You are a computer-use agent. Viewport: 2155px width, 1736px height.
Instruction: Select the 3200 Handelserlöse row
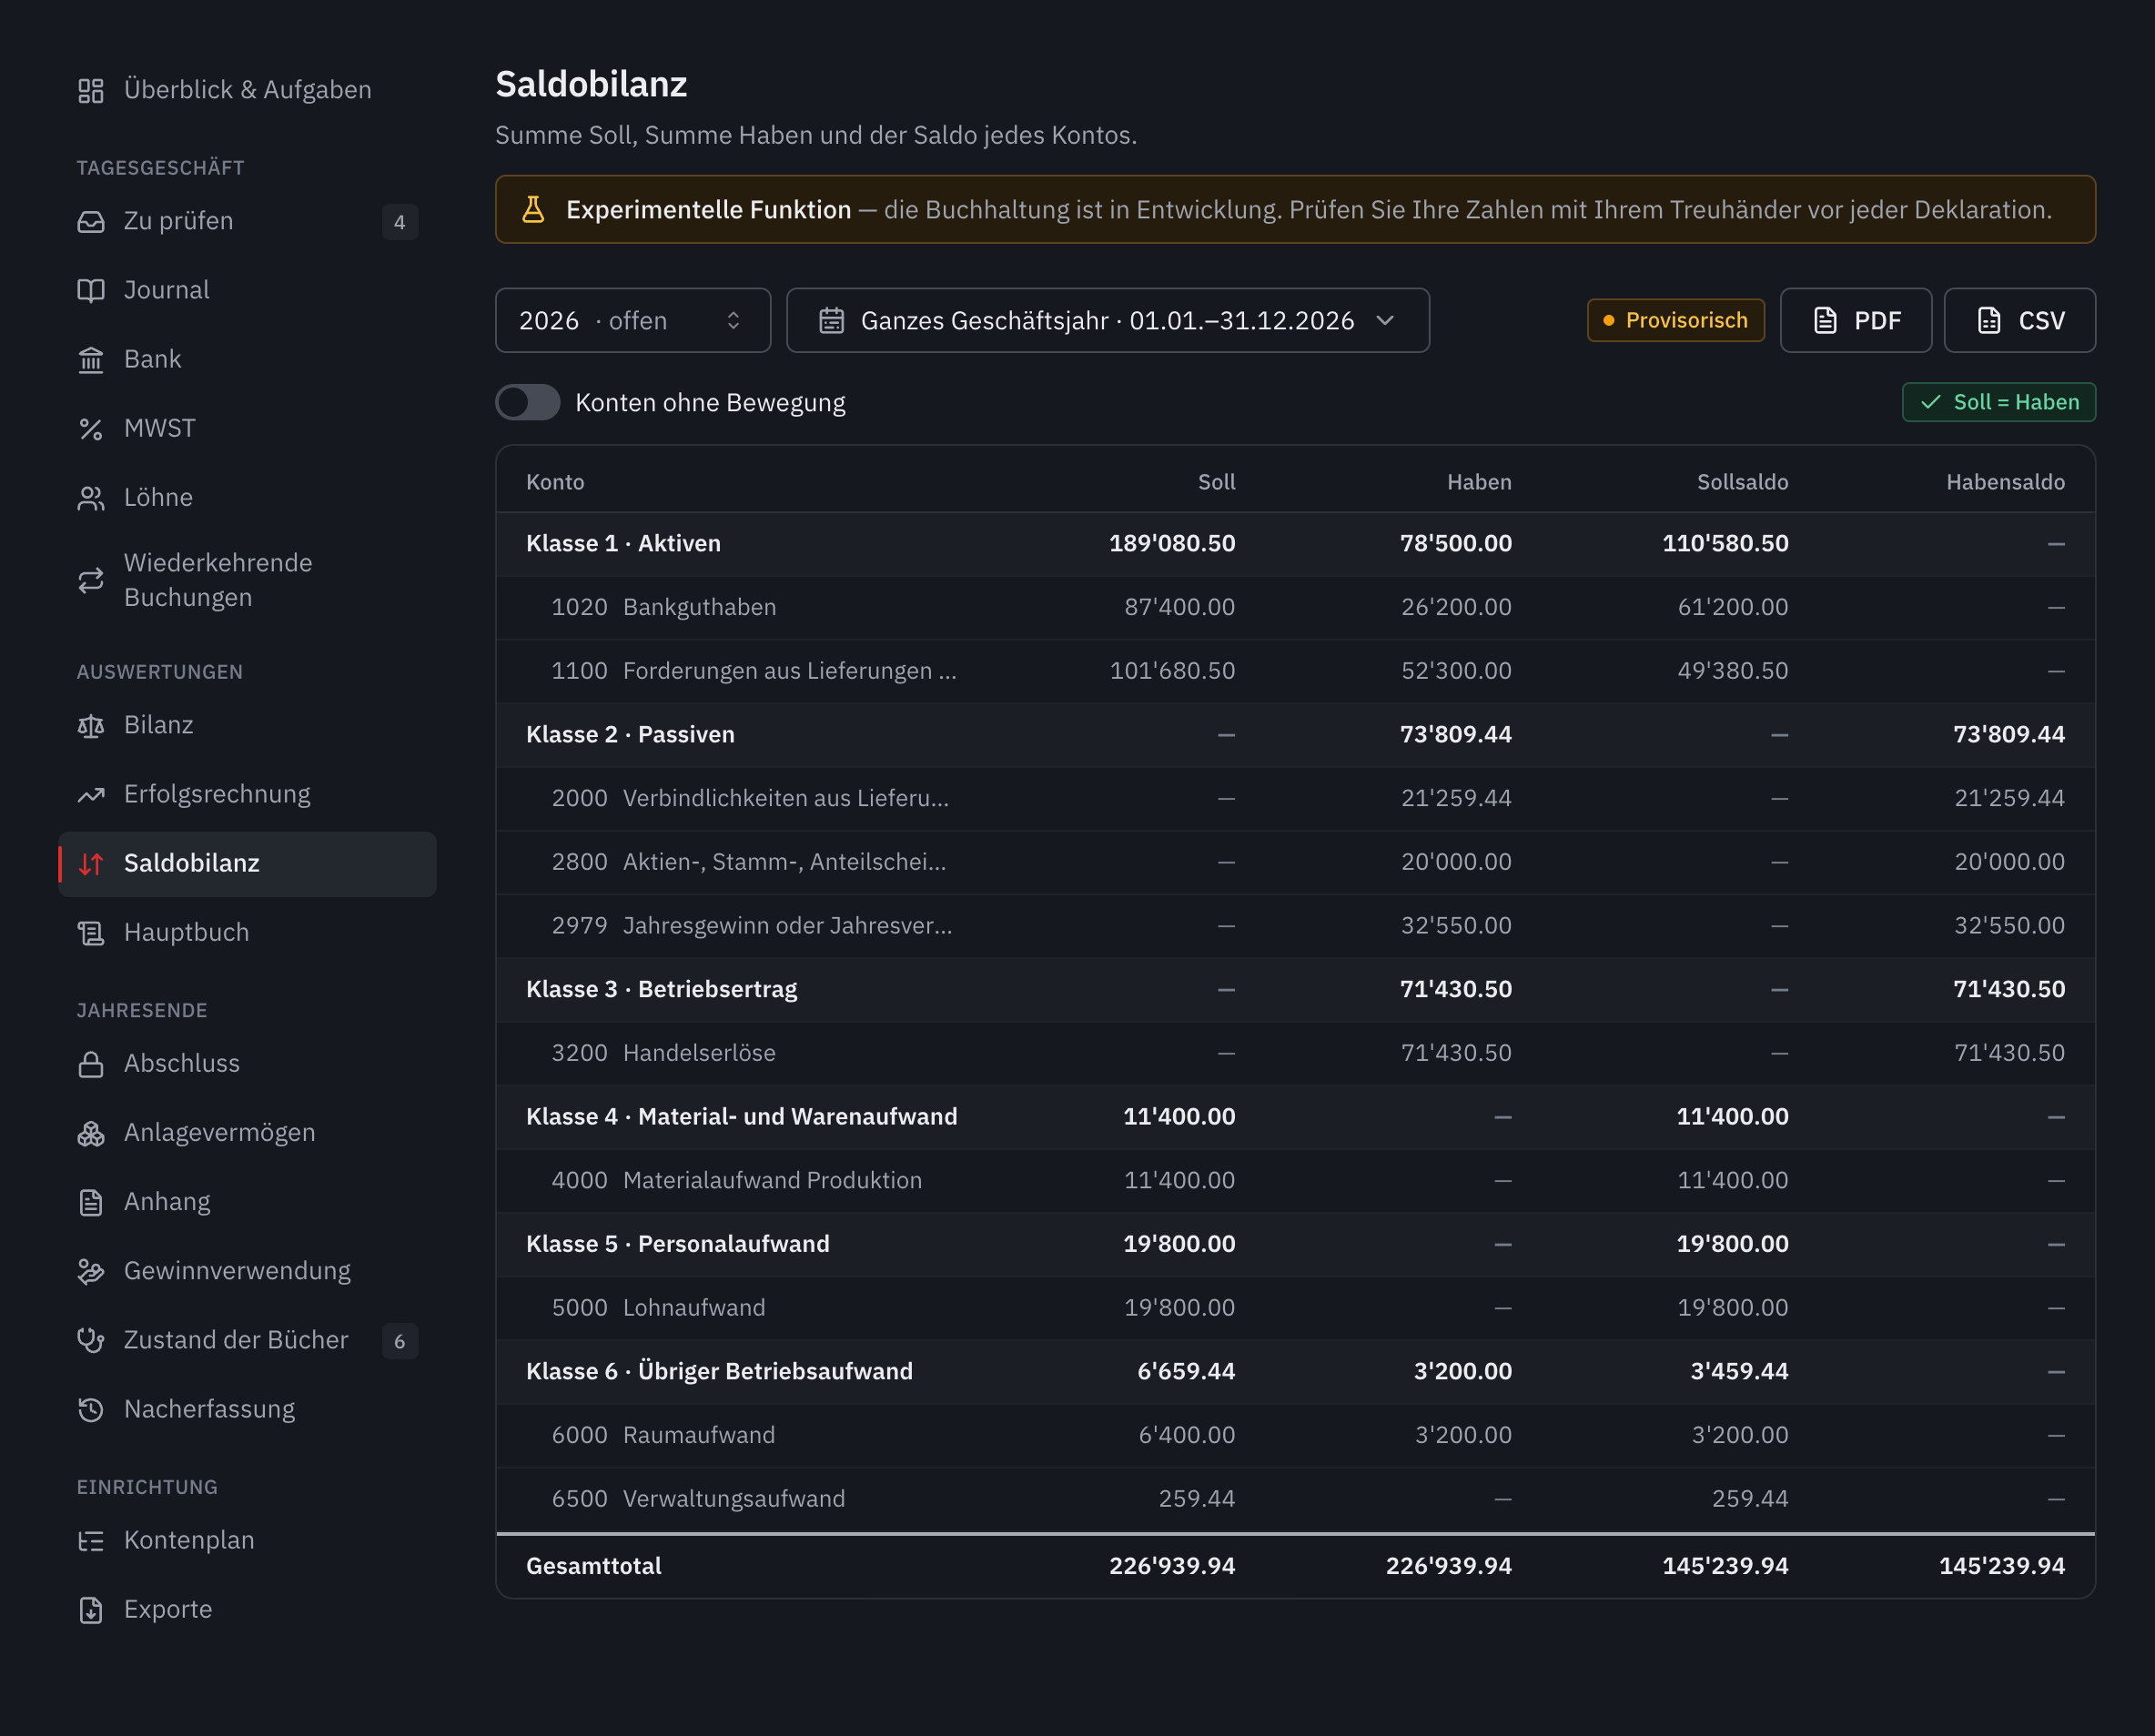(1295, 1053)
